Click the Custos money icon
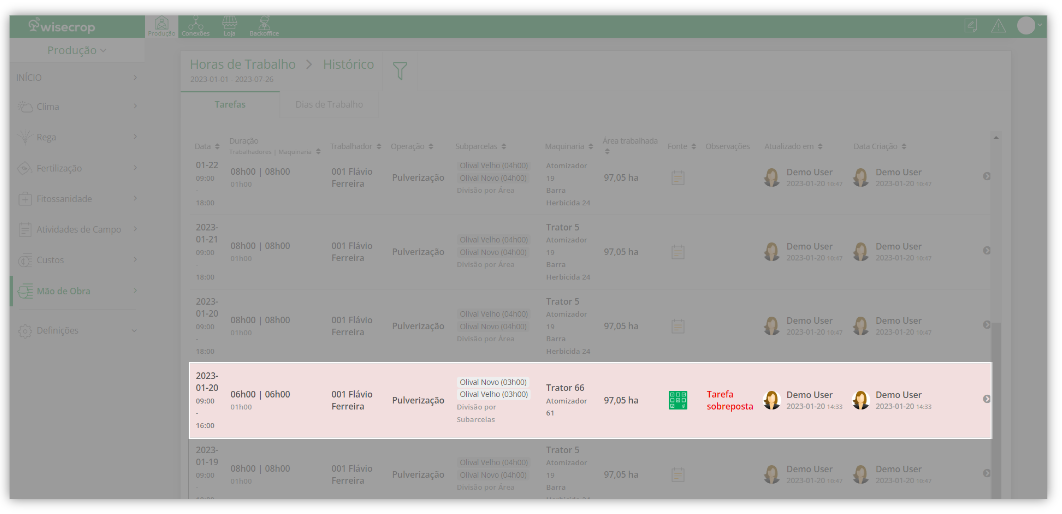This screenshot has height=514, width=1062. pyautogui.click(x=25, y=260)
